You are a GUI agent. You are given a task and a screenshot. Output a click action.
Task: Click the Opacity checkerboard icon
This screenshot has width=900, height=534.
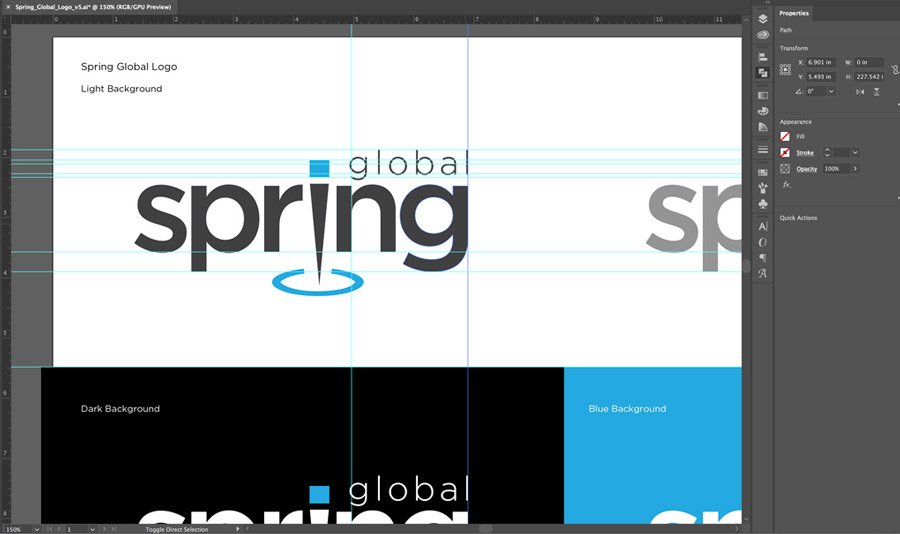[x=785, y=169]
